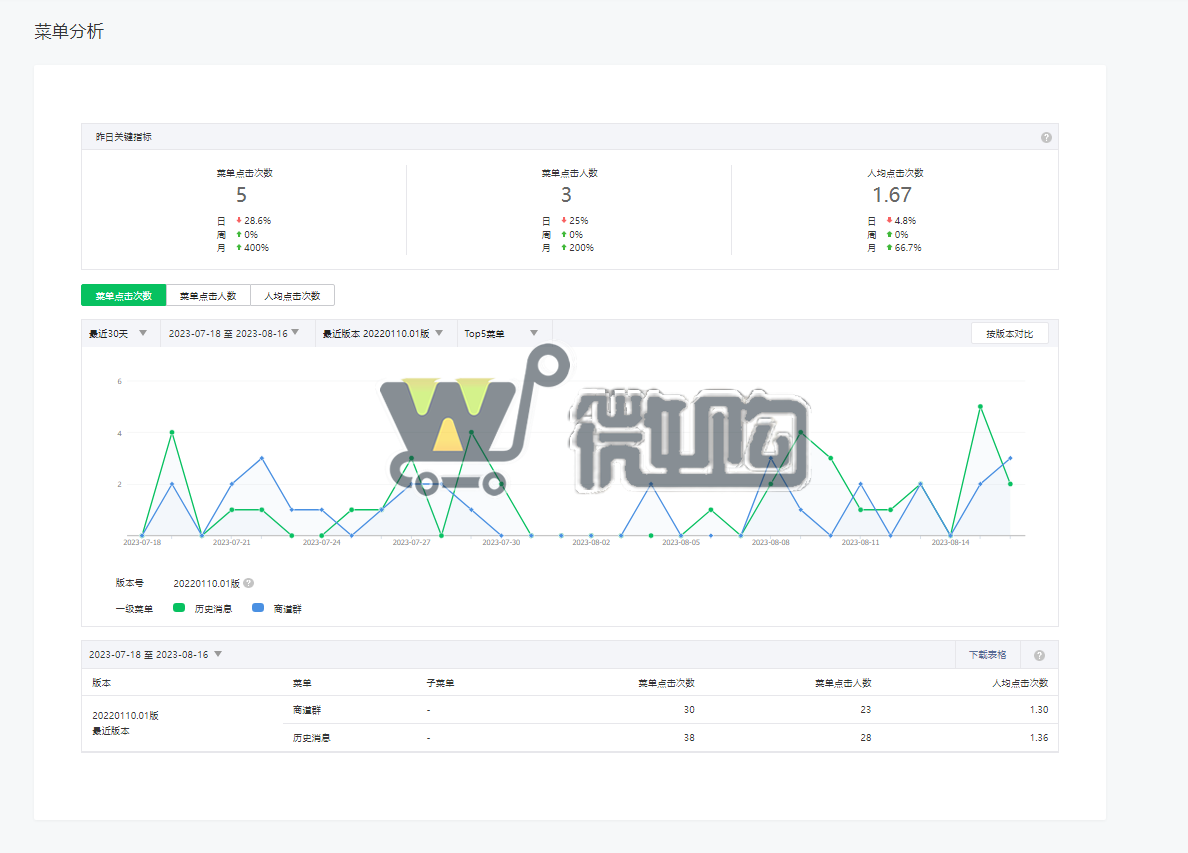Click the 历史消息 row in table
Screen dimensions: 1188x853
coord(311,738)
